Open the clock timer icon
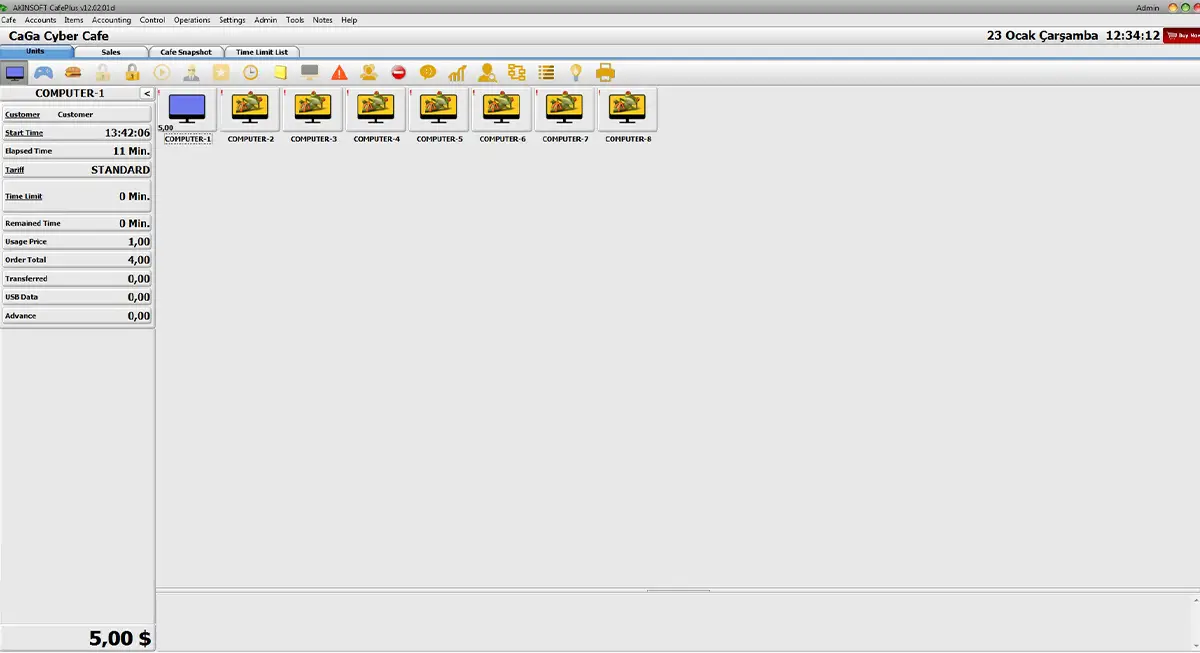This screenshot has height=653, width=1200. pyautogui.click(x=250, y=72)
